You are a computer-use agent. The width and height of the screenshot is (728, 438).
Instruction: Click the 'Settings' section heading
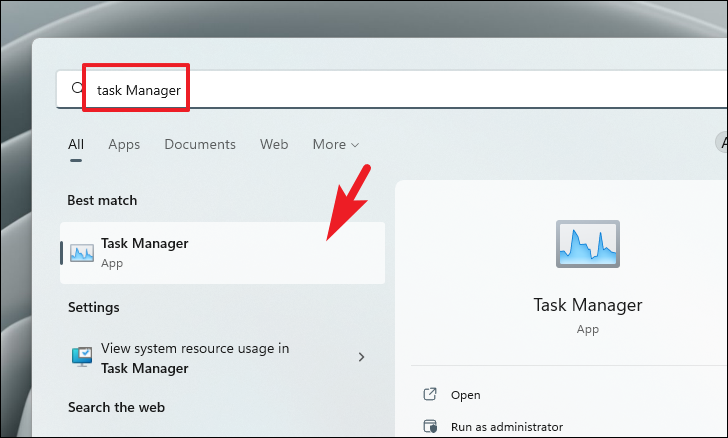(94, 307)
